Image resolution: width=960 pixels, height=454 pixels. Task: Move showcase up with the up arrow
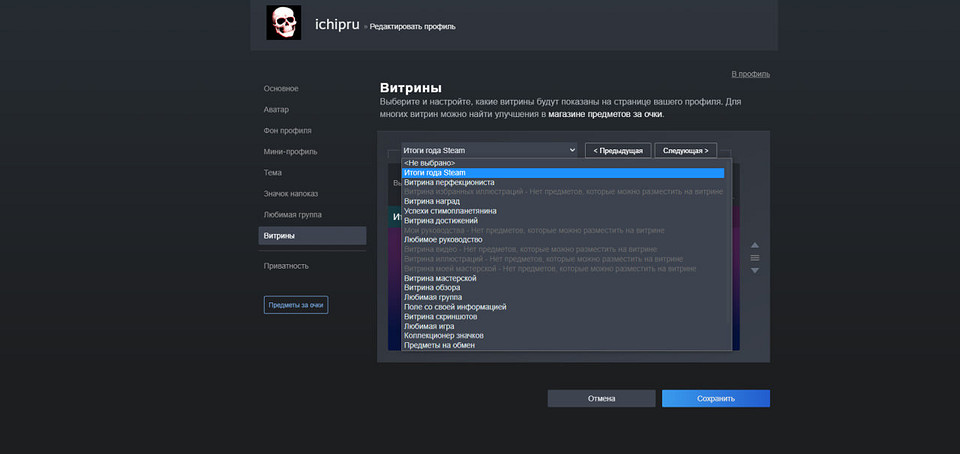[755, 245]
